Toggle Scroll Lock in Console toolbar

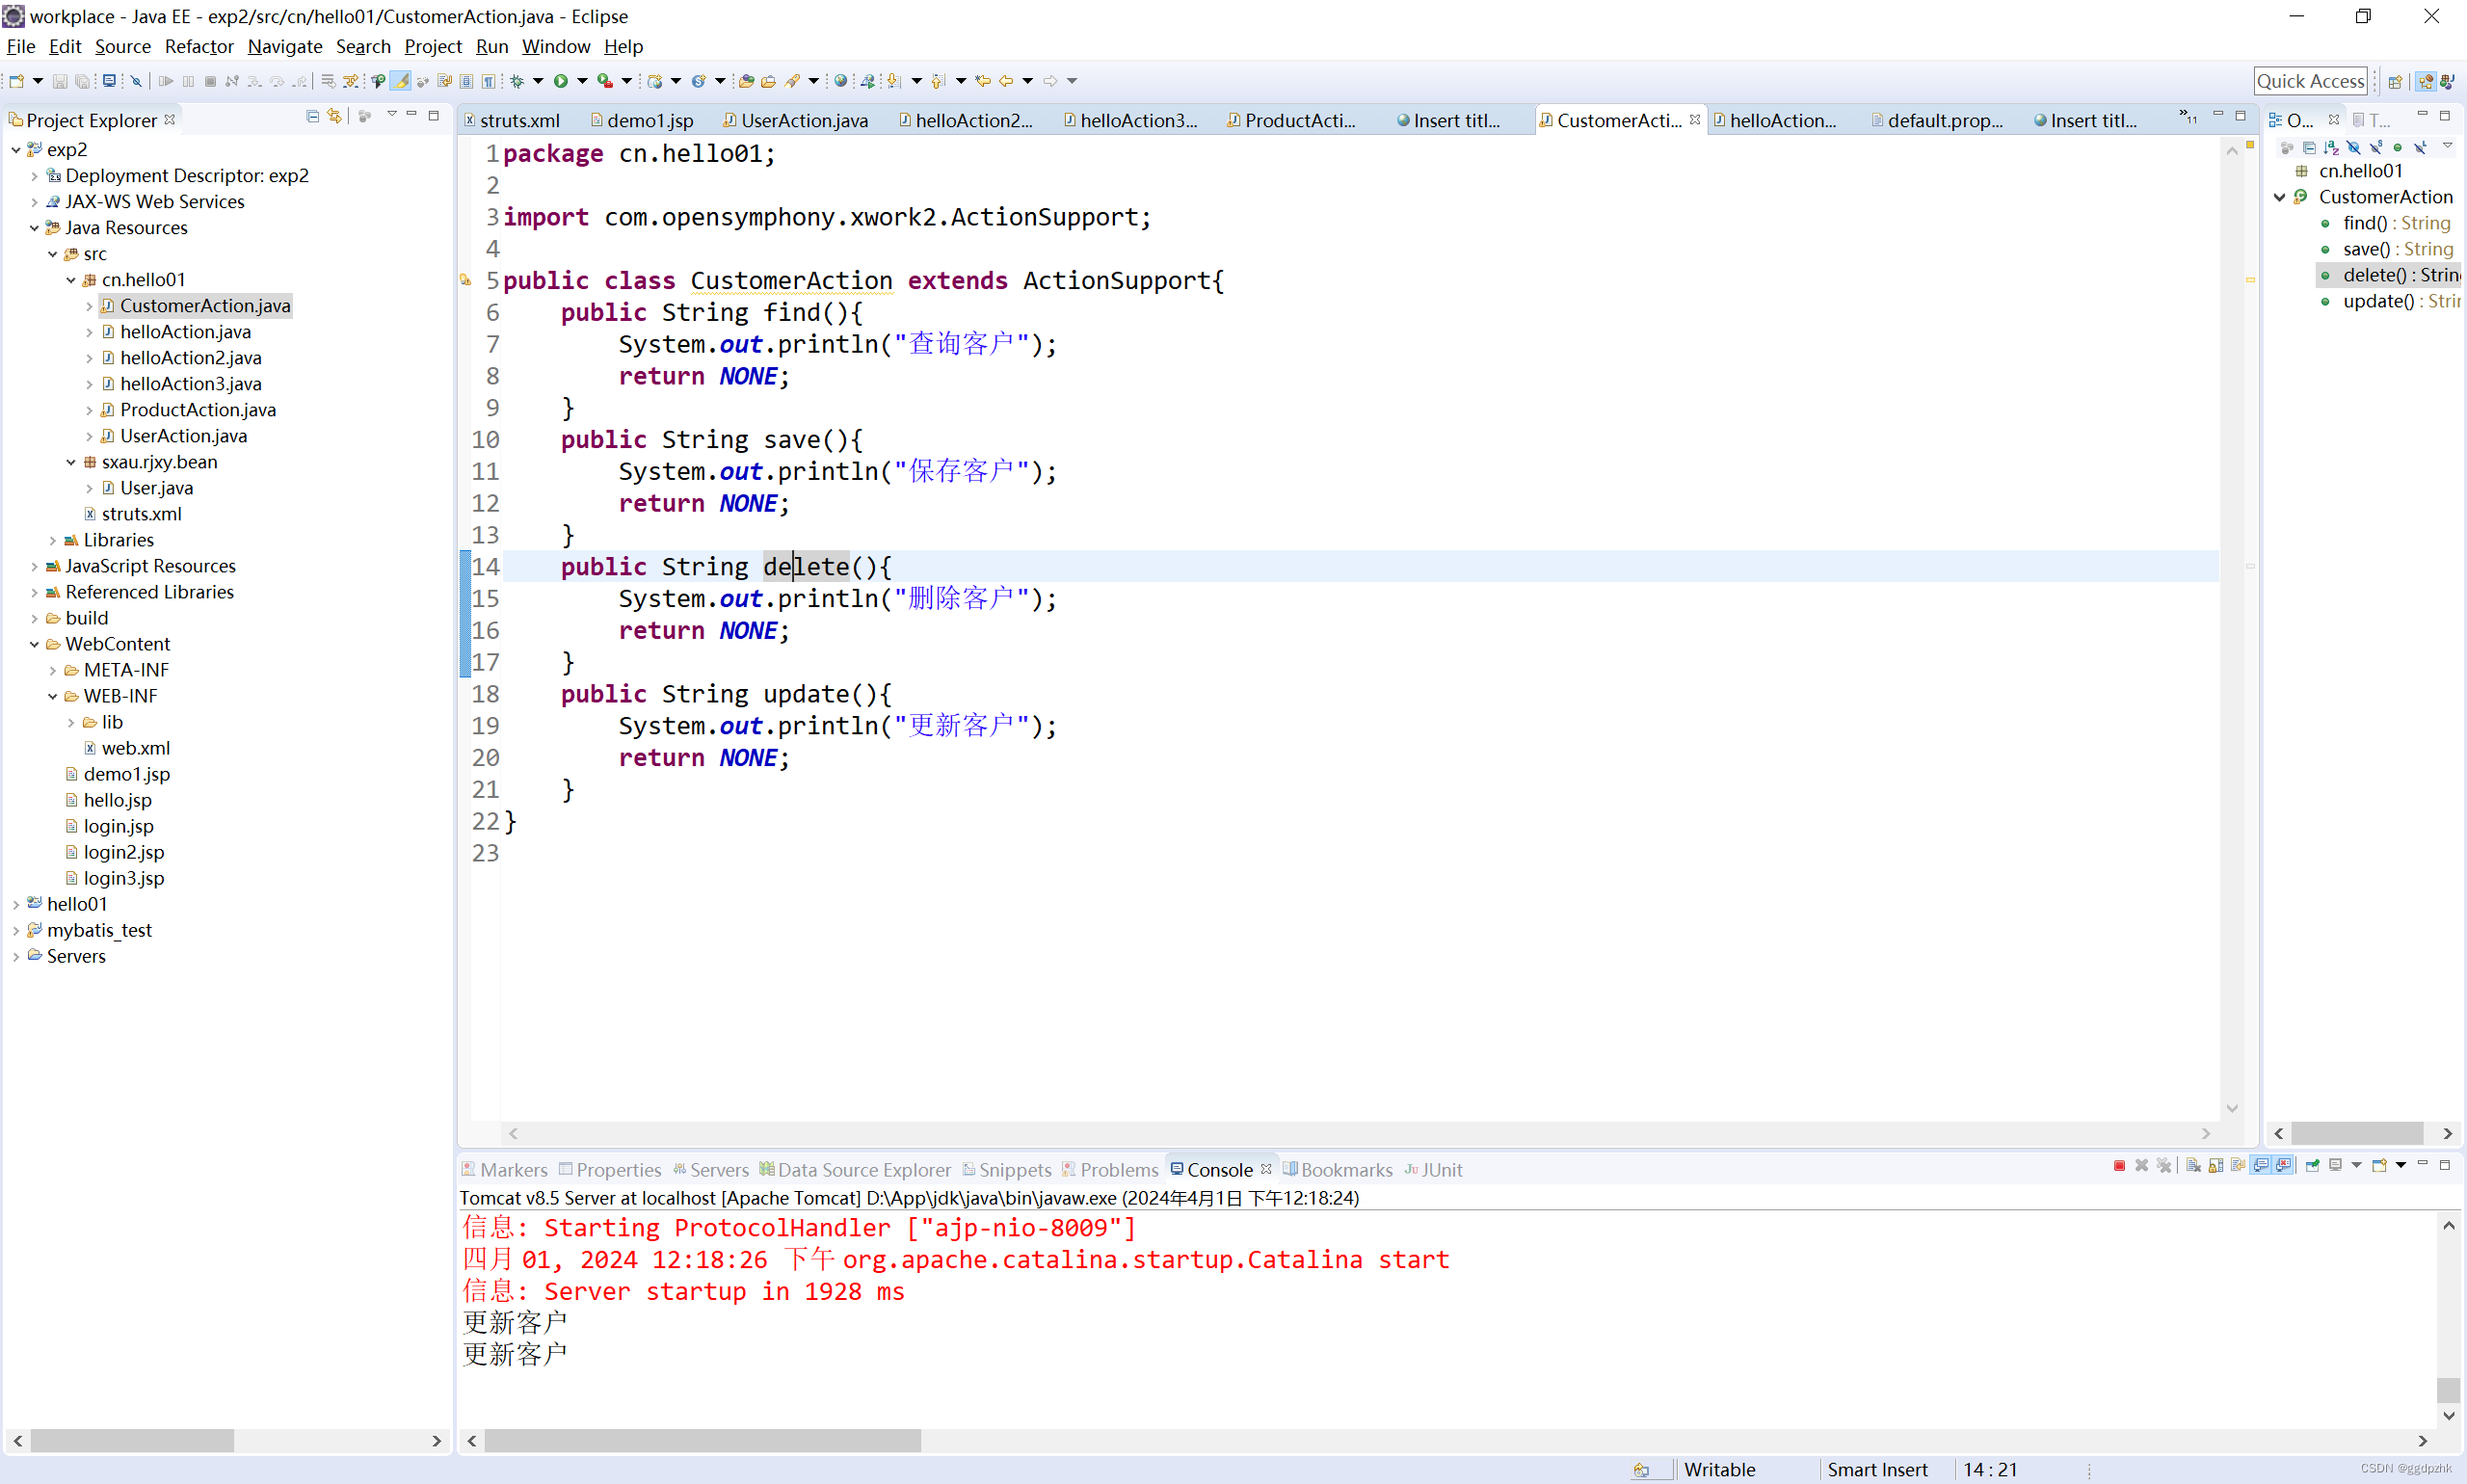[x=2216, y=1166]
